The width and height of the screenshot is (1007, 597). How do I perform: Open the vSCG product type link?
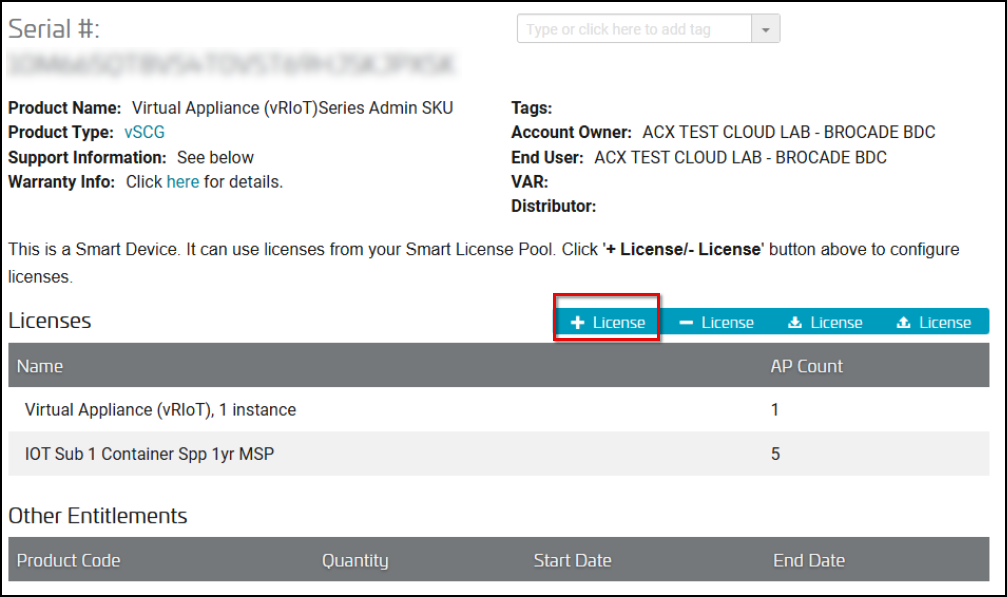(144, 132)
